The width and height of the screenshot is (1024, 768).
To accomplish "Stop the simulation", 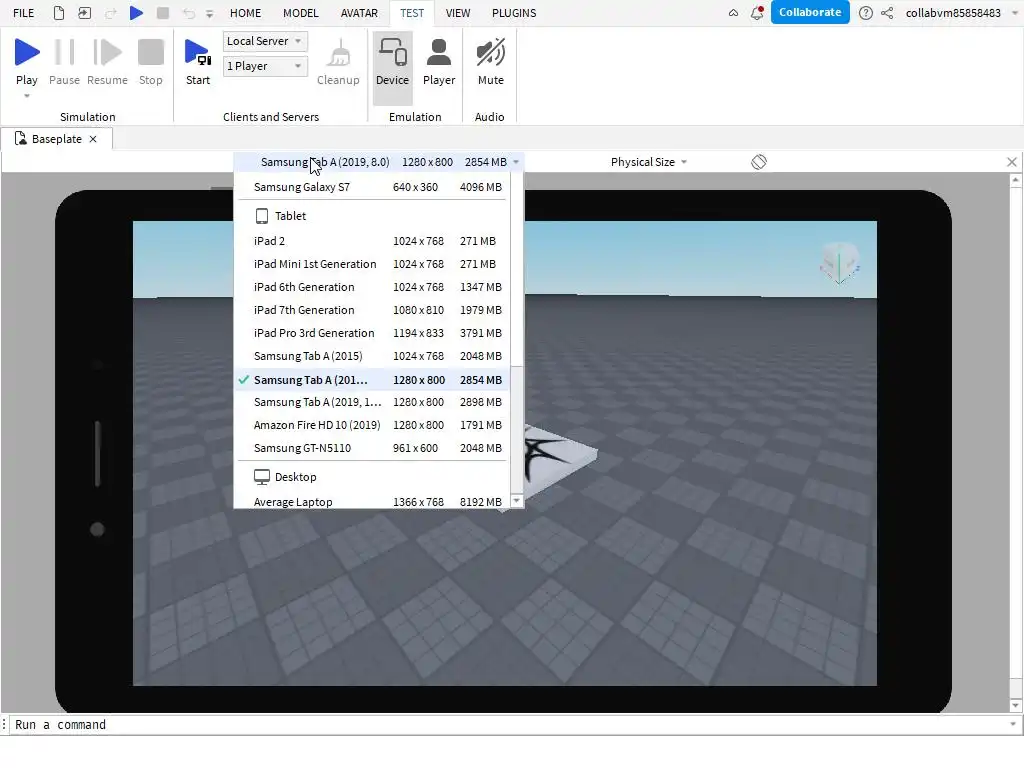I will pos(151,62).
